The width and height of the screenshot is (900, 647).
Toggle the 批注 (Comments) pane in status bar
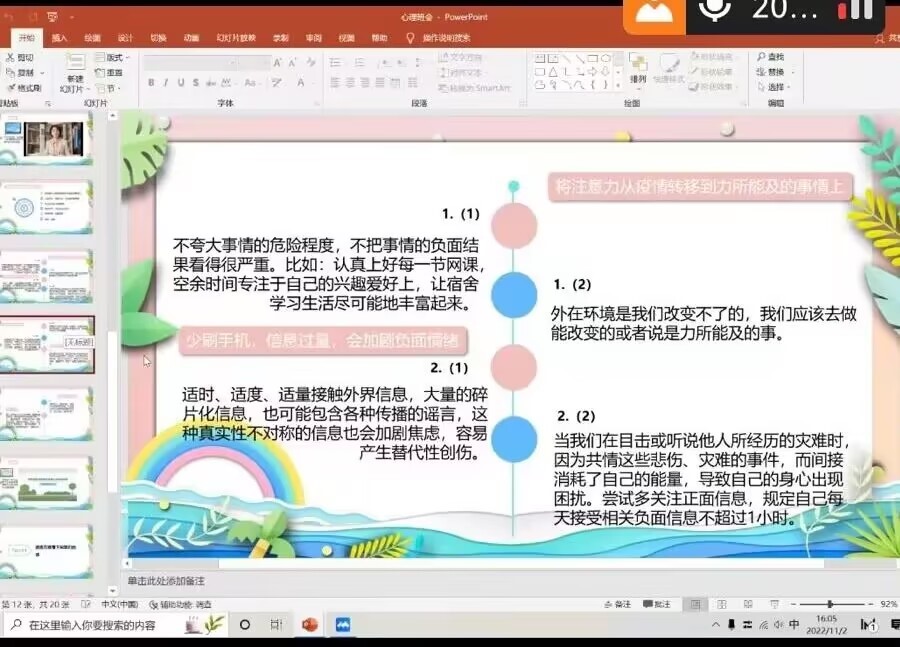(x=656, y=604)
